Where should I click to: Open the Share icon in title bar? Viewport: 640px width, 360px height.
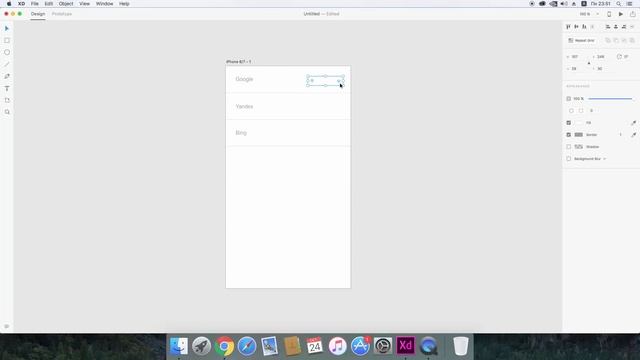[633, 14]
